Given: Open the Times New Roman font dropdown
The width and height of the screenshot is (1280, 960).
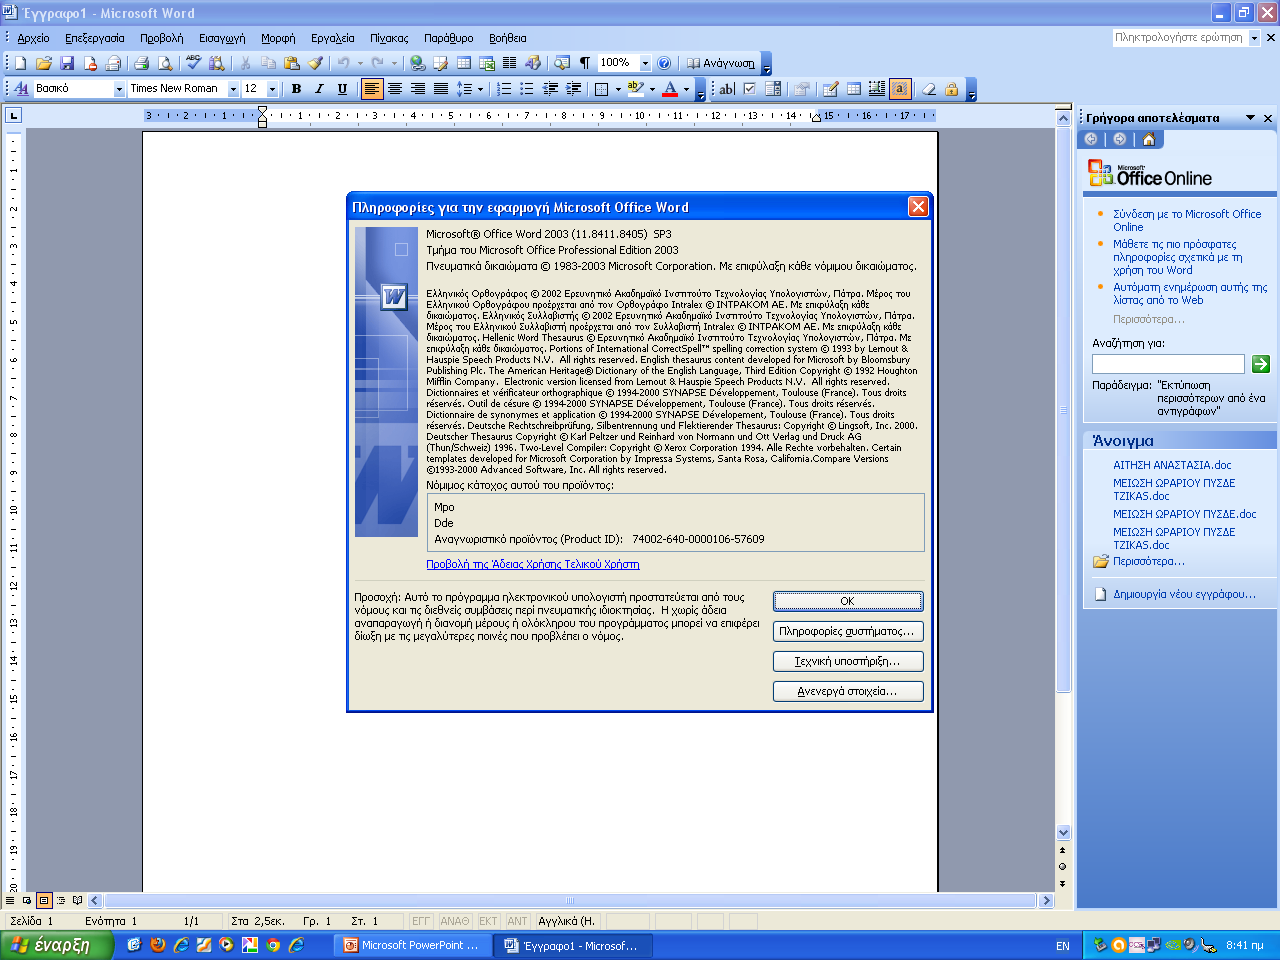Looking at the screenshot, I should (233, 89).
